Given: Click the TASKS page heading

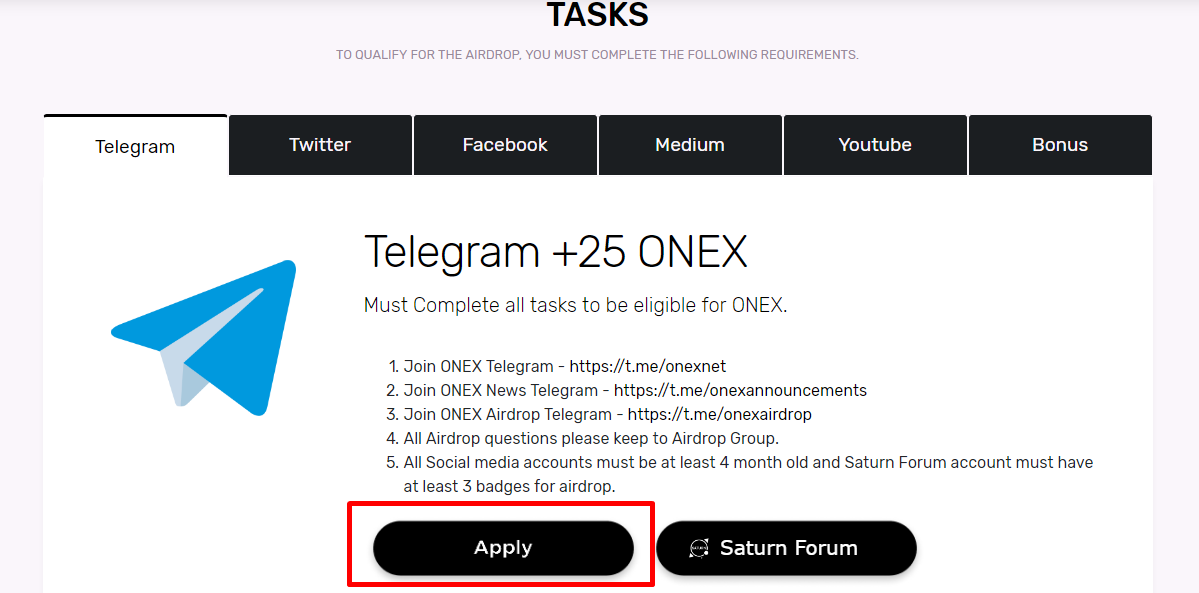Looking at the screenshot, I should pos(597,15).
